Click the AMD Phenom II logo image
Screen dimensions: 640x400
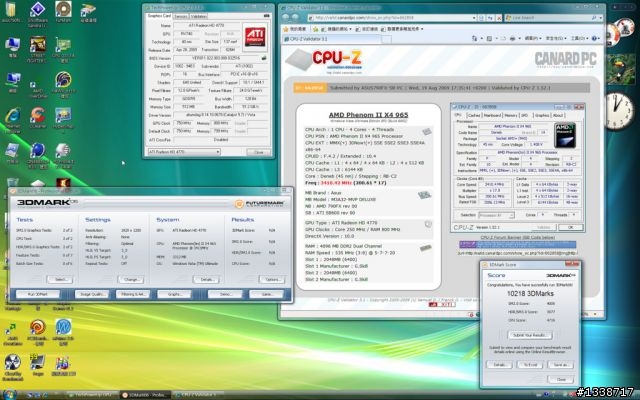(x=565, y=135)
